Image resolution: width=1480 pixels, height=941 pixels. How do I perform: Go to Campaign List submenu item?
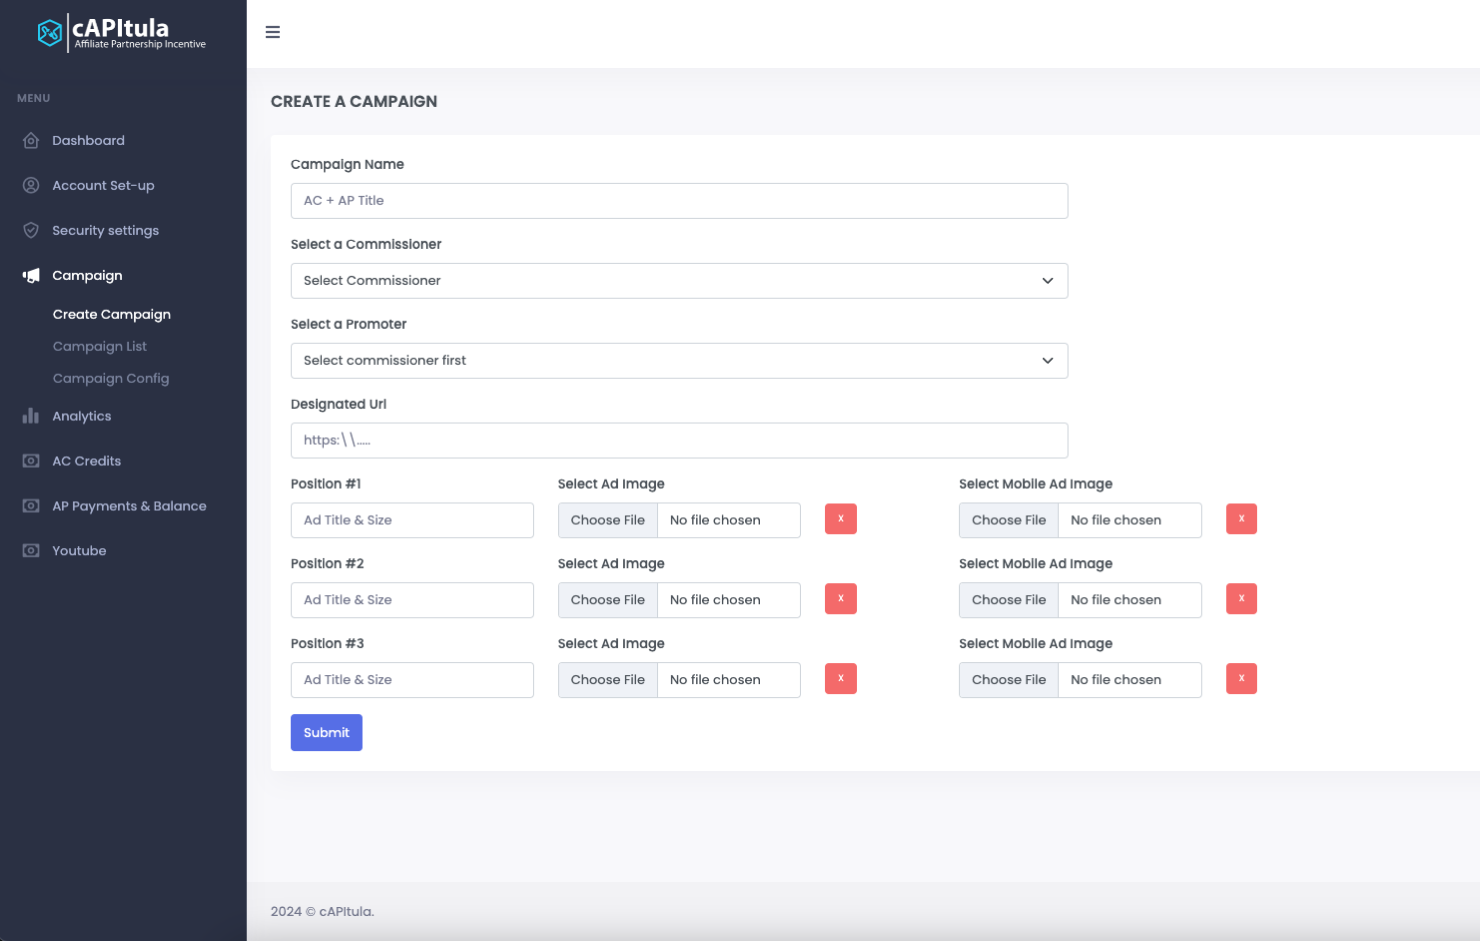click(100, 347)
